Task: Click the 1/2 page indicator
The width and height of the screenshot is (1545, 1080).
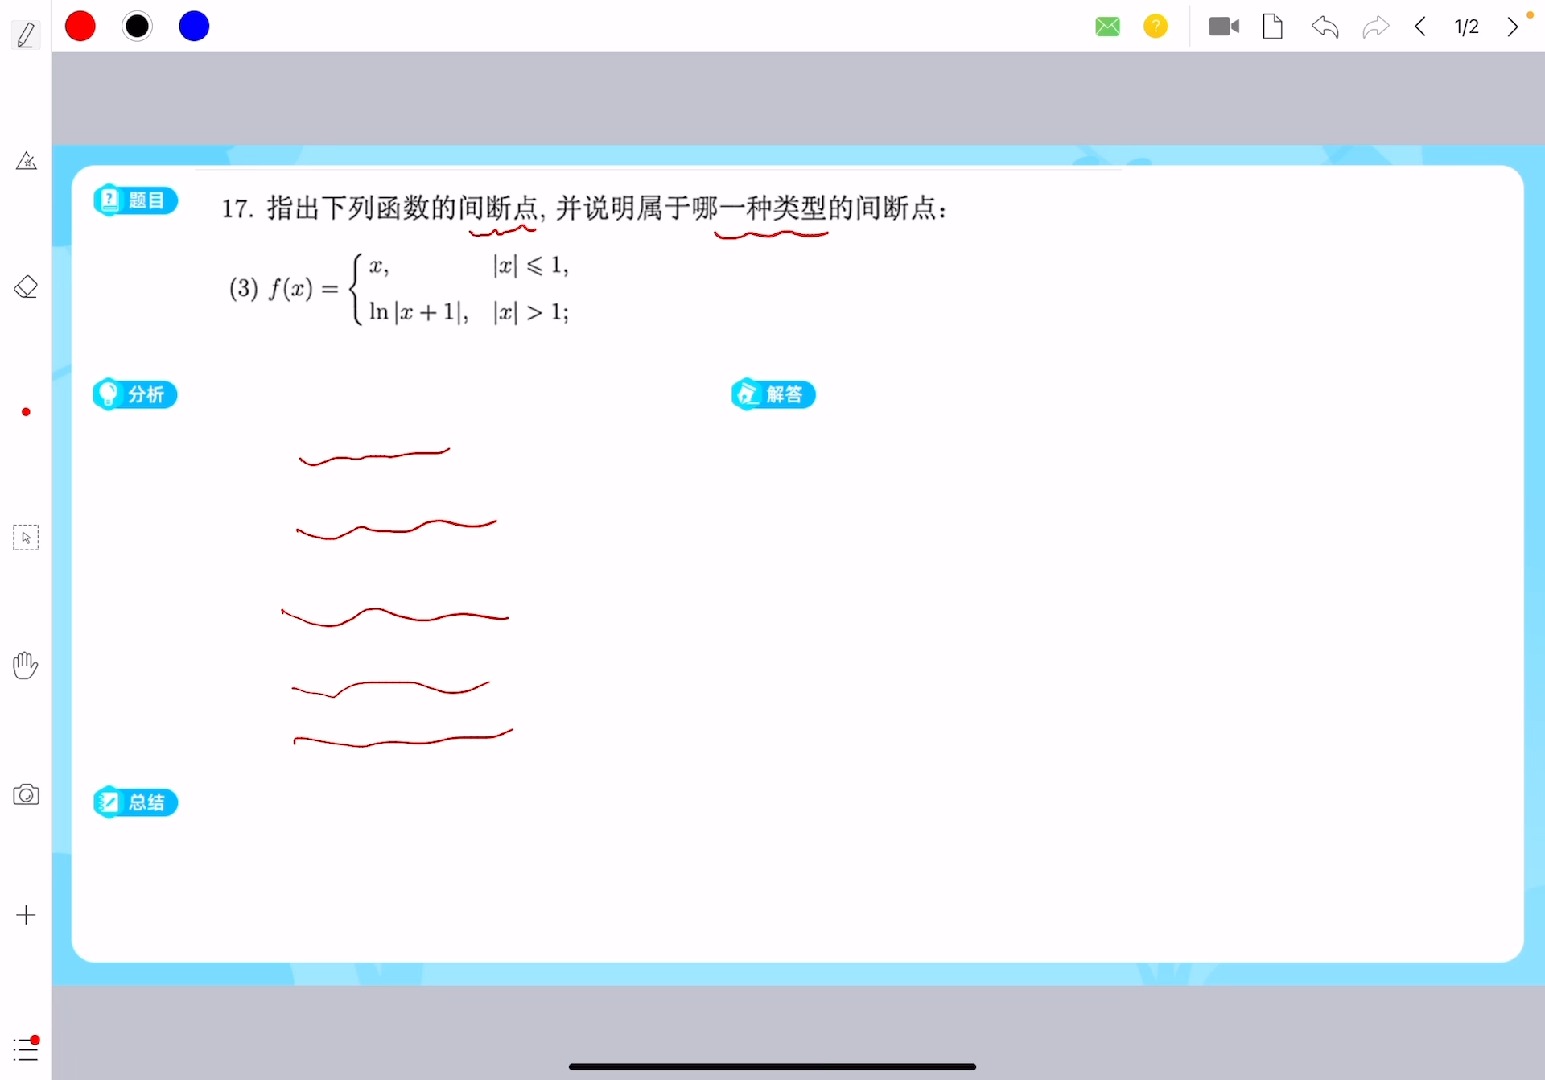Action: point(1466,27)
